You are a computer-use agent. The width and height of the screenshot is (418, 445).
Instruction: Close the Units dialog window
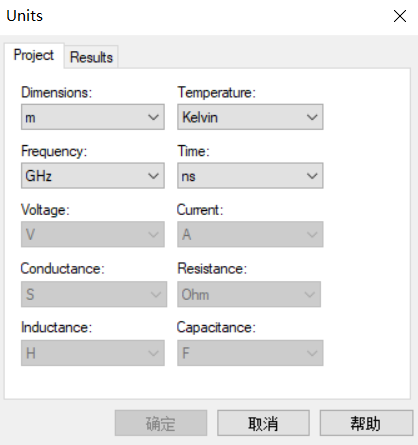coord(400,16)
